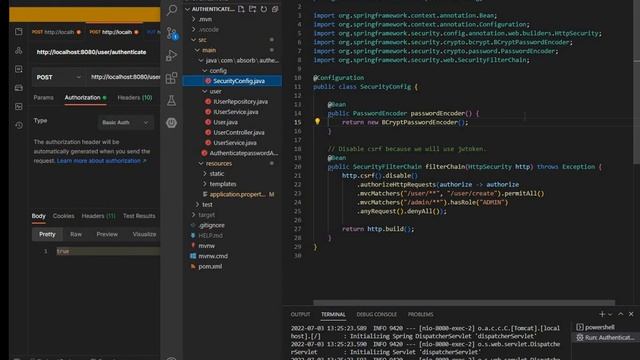Click the lightbulb code action icon

[x=317, y=121]
